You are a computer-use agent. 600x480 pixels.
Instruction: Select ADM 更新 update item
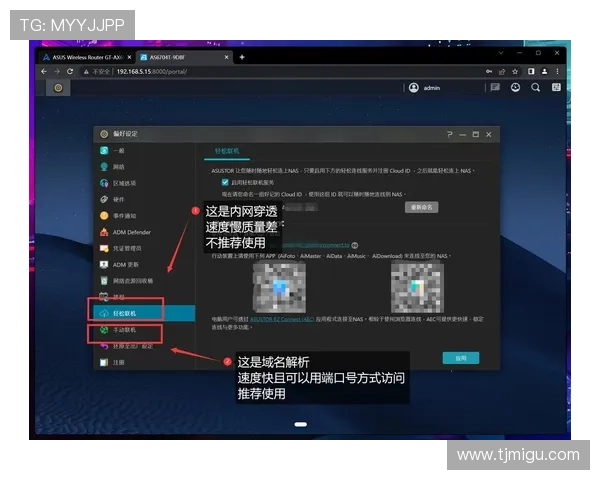(125, 264)
